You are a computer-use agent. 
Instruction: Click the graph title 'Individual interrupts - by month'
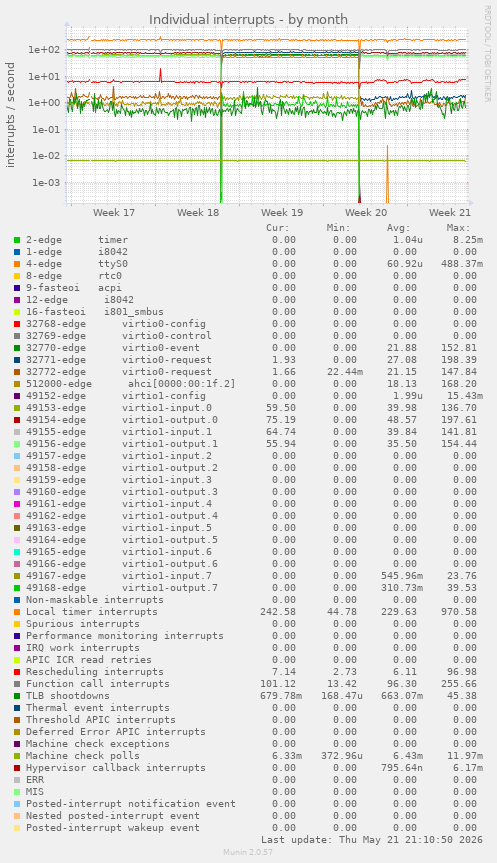coord(248,19)
